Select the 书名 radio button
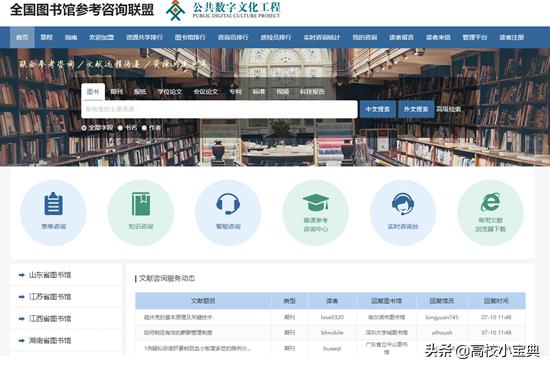Screen dimensions: 550x368 120,128
